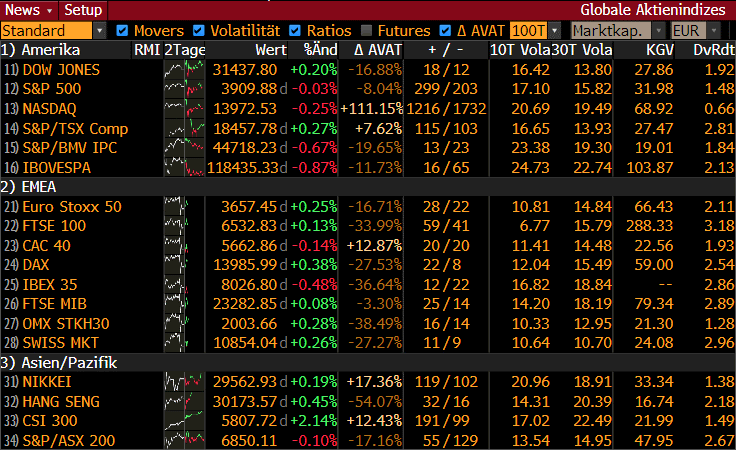Click the Globale Aktienindizes title
Screen dimensions: 736x450
click(x=653, y=10)
